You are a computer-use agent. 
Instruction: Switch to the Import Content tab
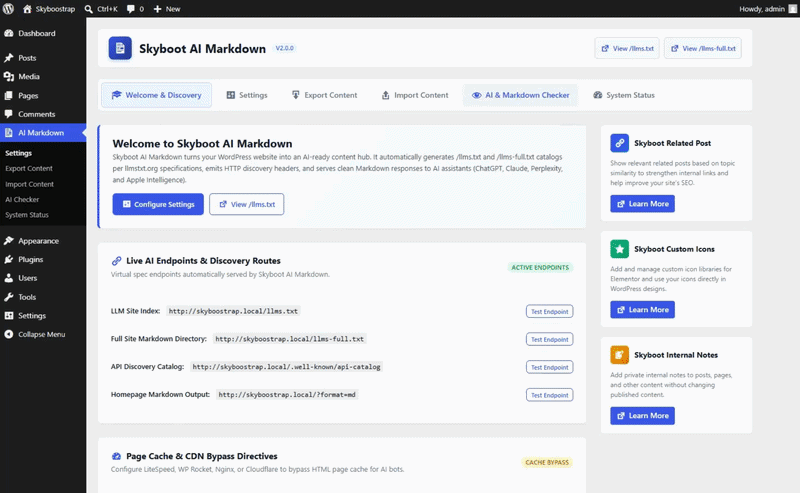[x=415, y=95]
